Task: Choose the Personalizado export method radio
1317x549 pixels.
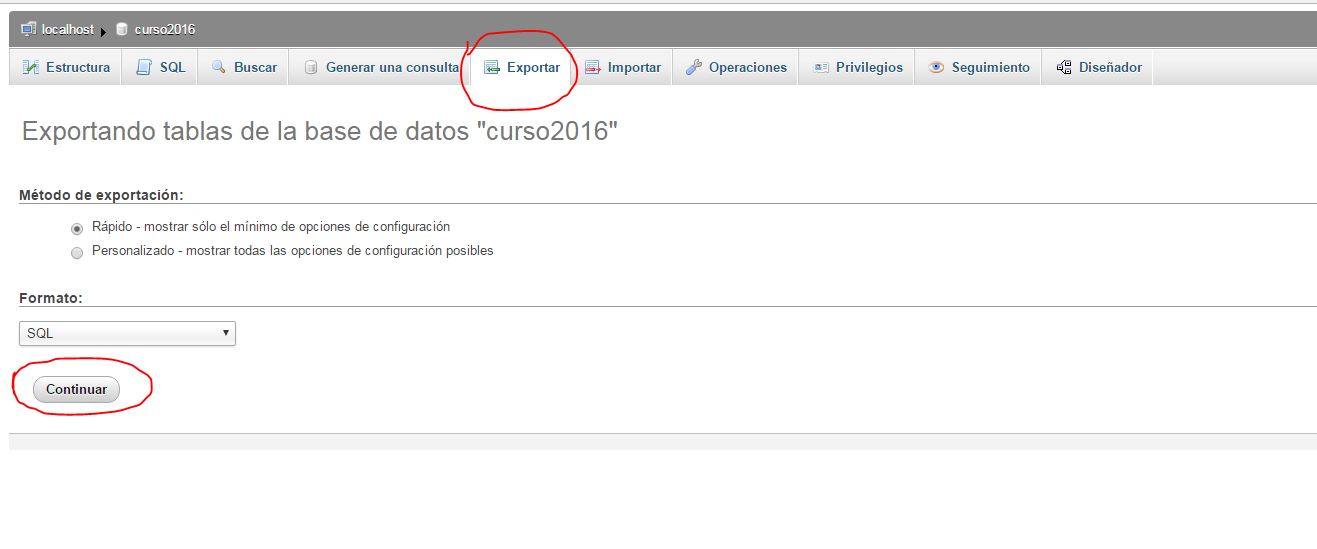Action: click(x=77, y=253)
